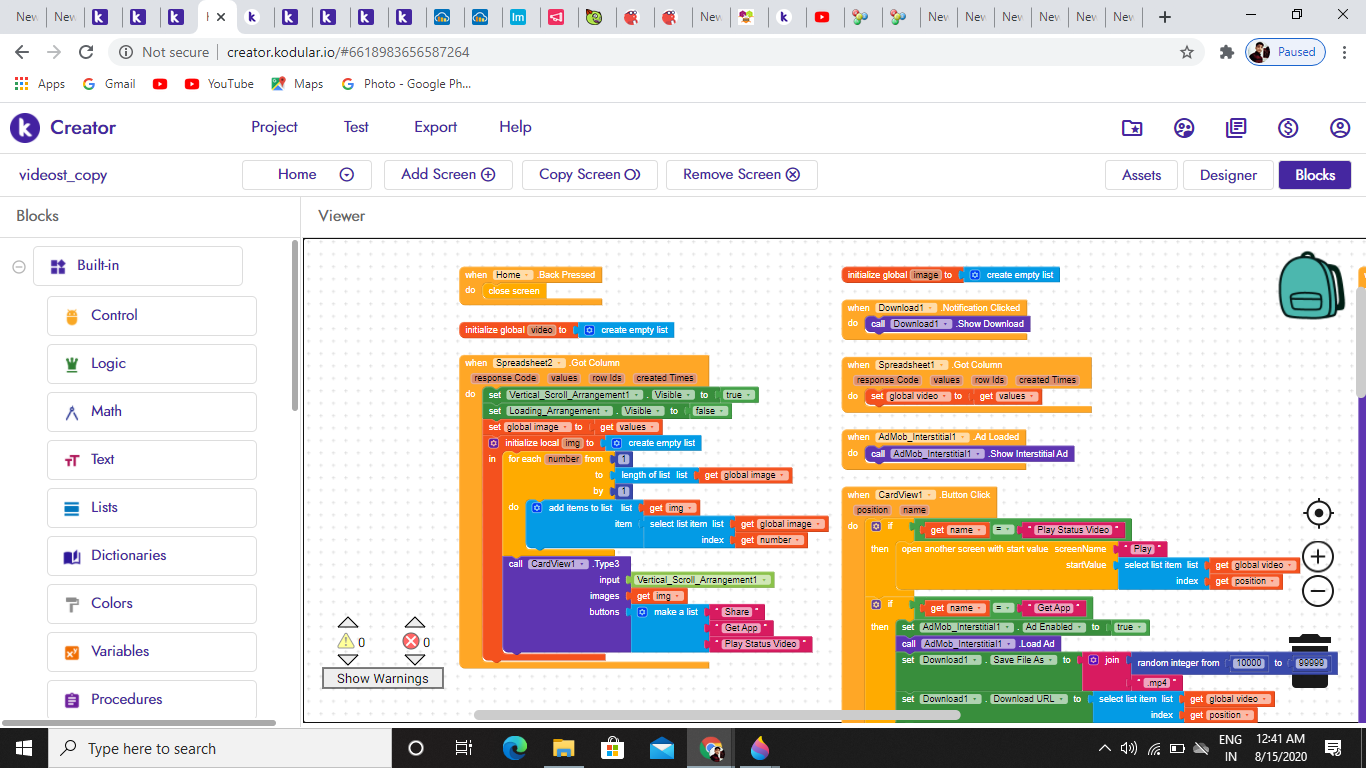Open the Export menu
This screenshot has height=768, width=1366.
435,127
